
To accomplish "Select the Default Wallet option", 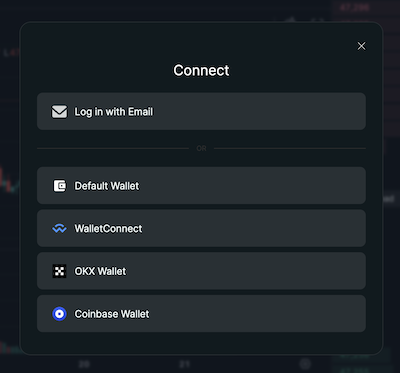I will click(201, 186).
